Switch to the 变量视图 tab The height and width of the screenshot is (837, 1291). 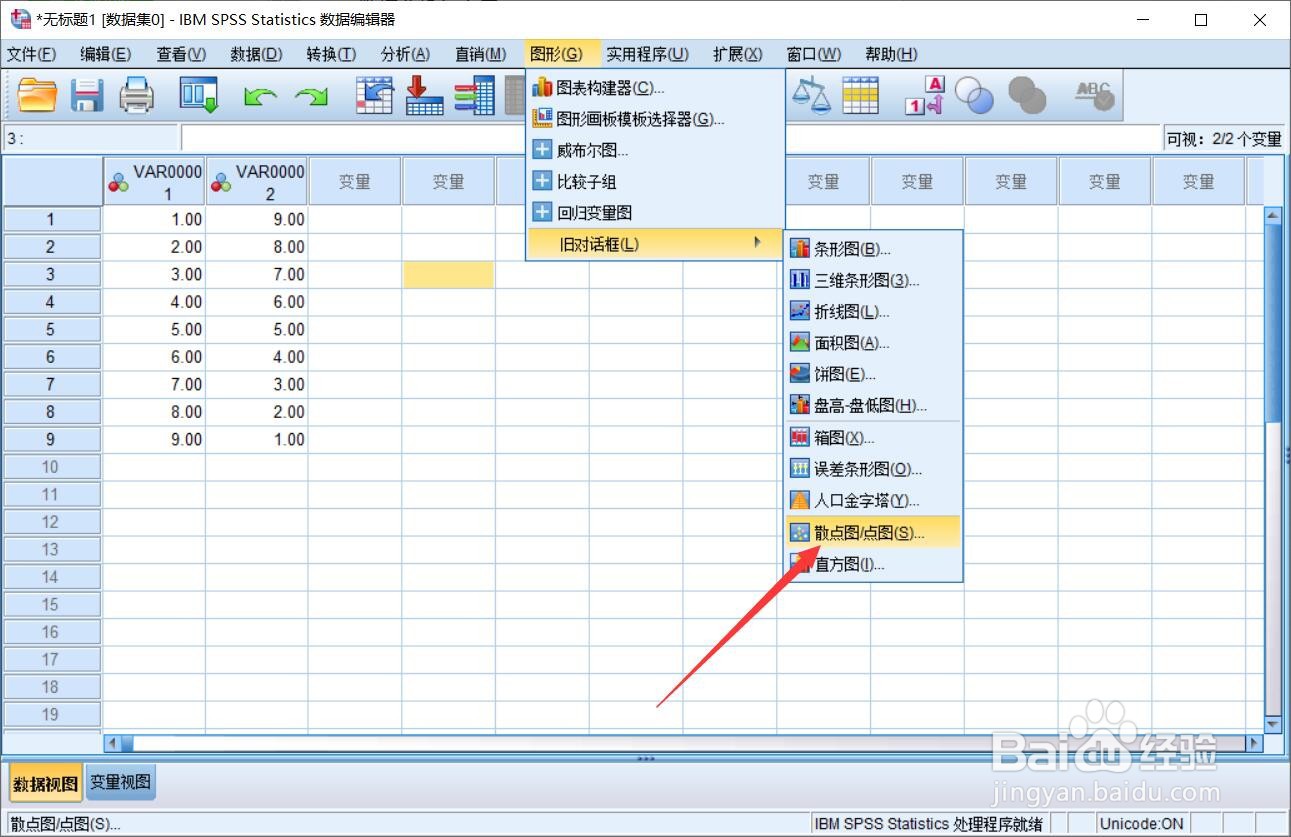(119, 783)
